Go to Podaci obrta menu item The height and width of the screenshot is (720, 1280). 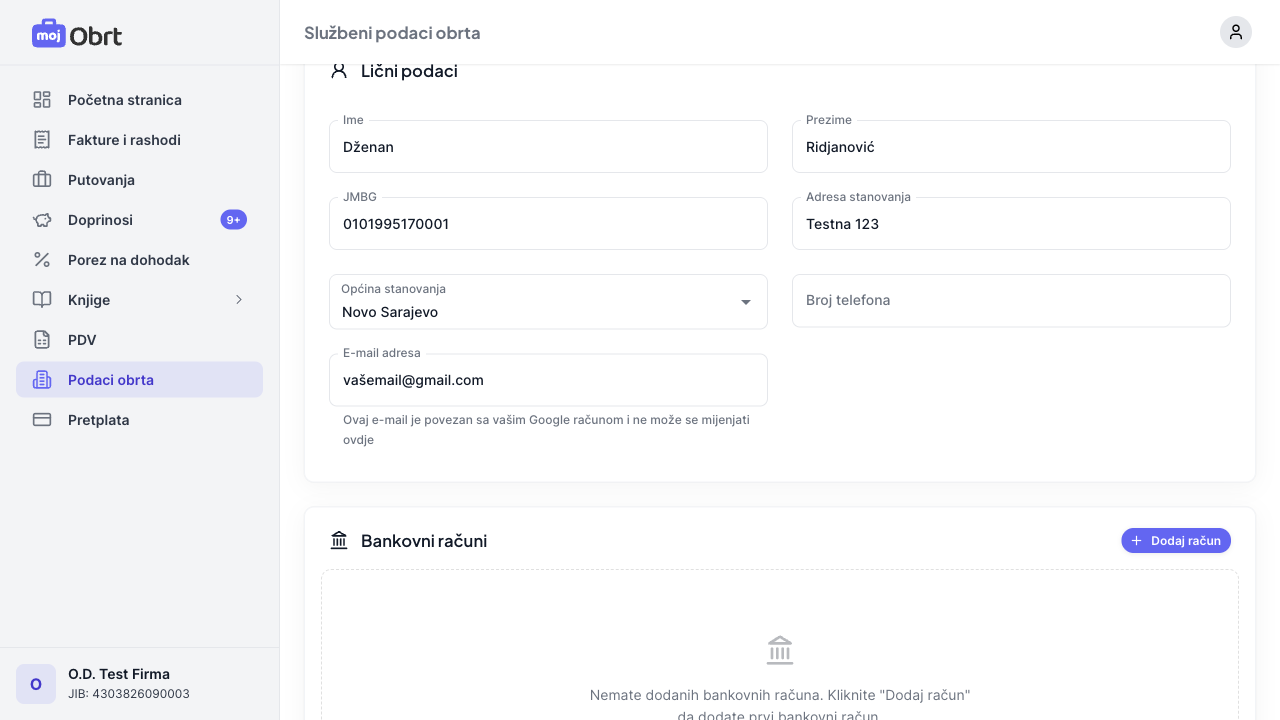point(139,380)
